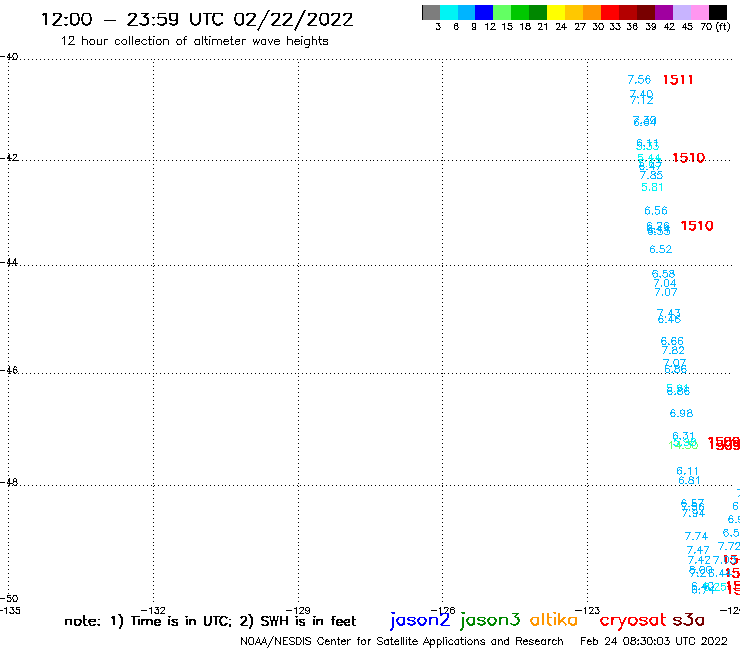Click the 'jason2' satellite label
The width and height of the screenshot is (740, 650).
pos(420,620)
